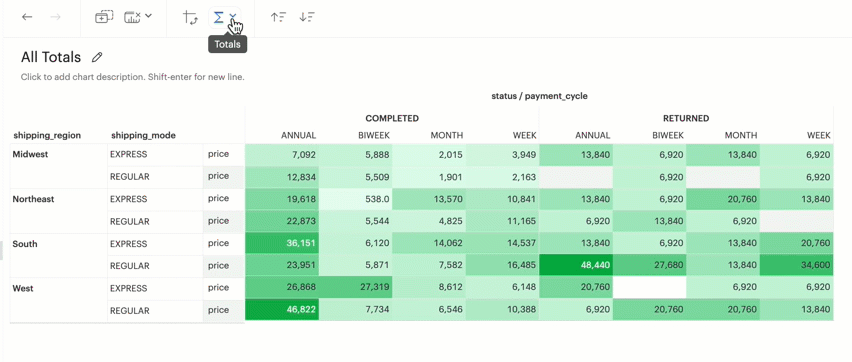This screenshot has width=852, height=362.
Task: Click MONTH header under COMPLETED
Action: 447,135
